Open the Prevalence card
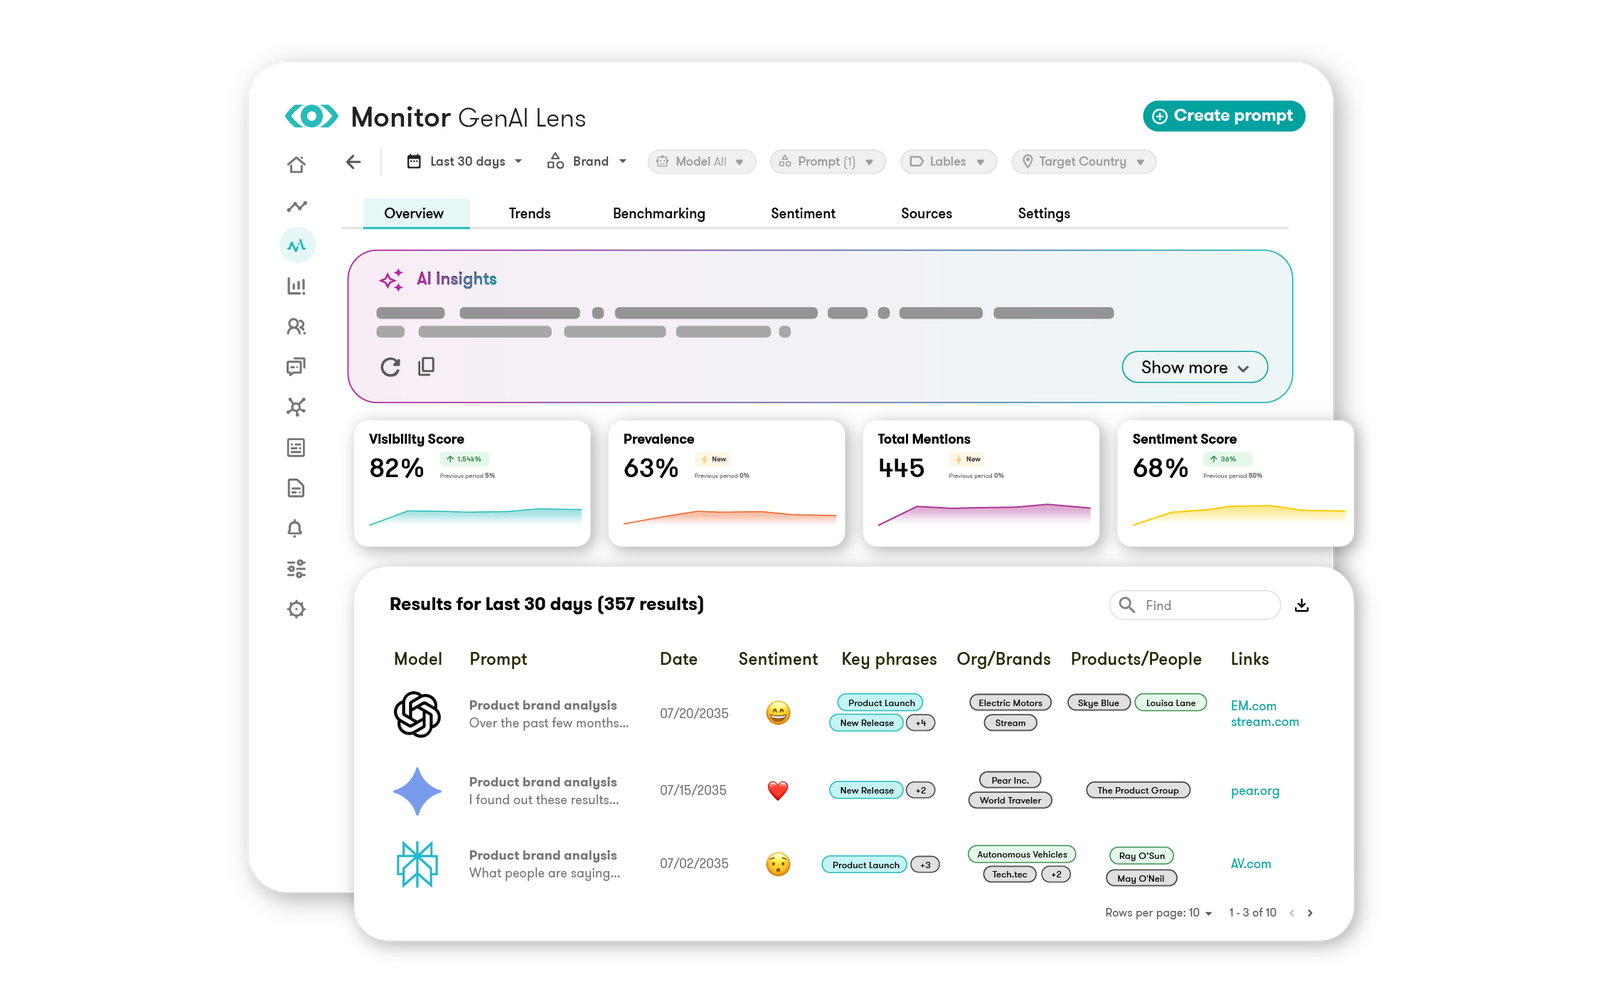The image size is (1600, 999). [727, 483]
